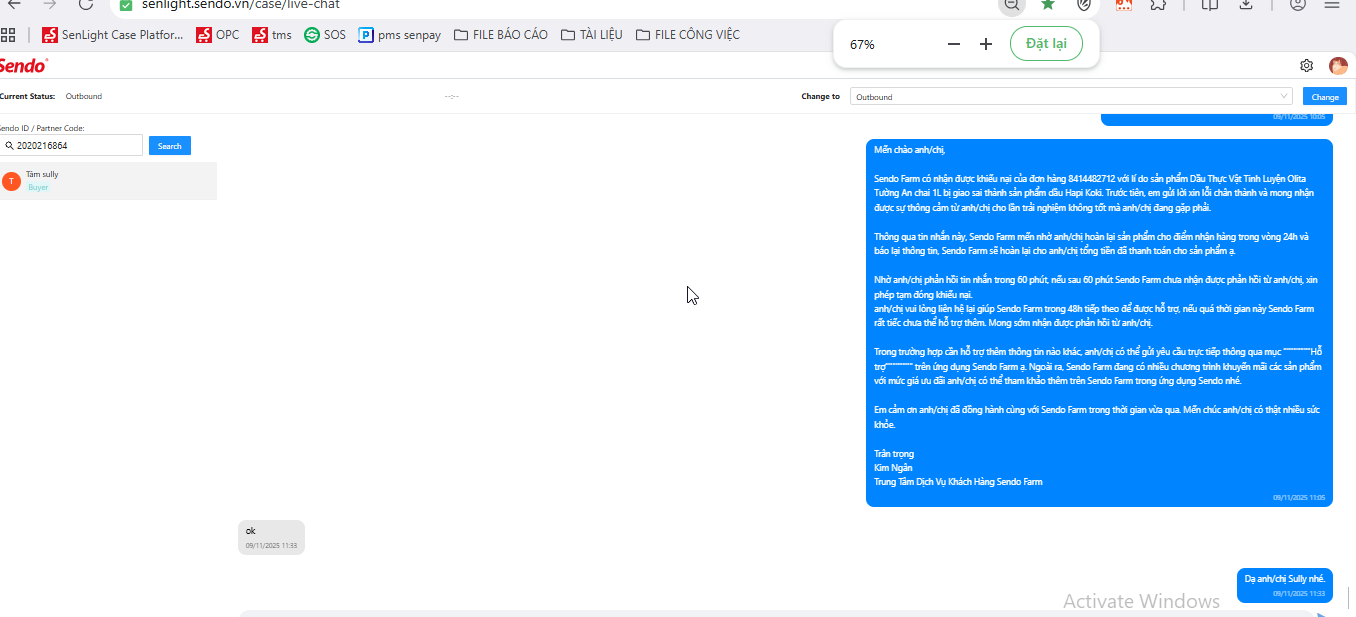Increase zoom with the plus button
This screenshot has height=617, width=1356.
[986, 44]
